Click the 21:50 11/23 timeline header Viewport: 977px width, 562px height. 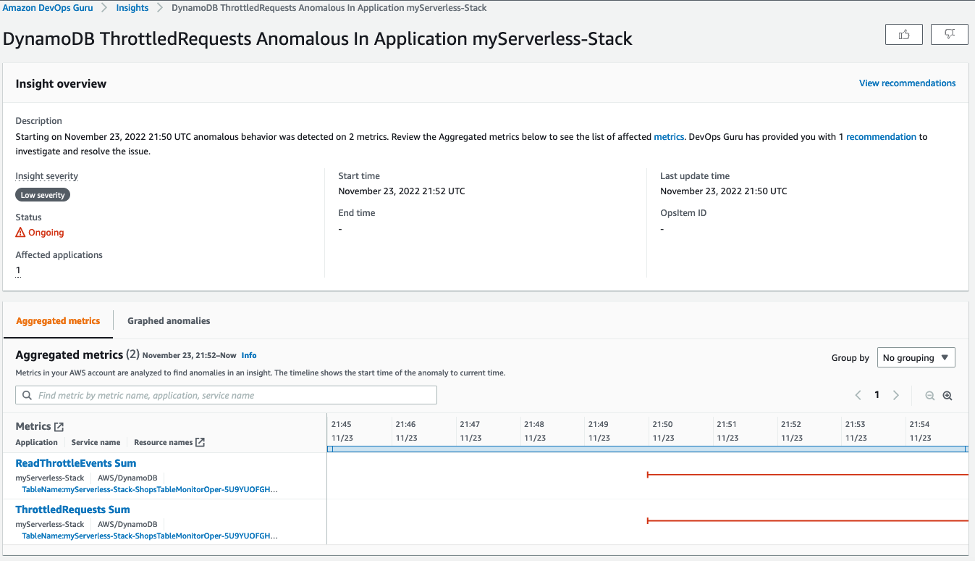tap(662, 431)
